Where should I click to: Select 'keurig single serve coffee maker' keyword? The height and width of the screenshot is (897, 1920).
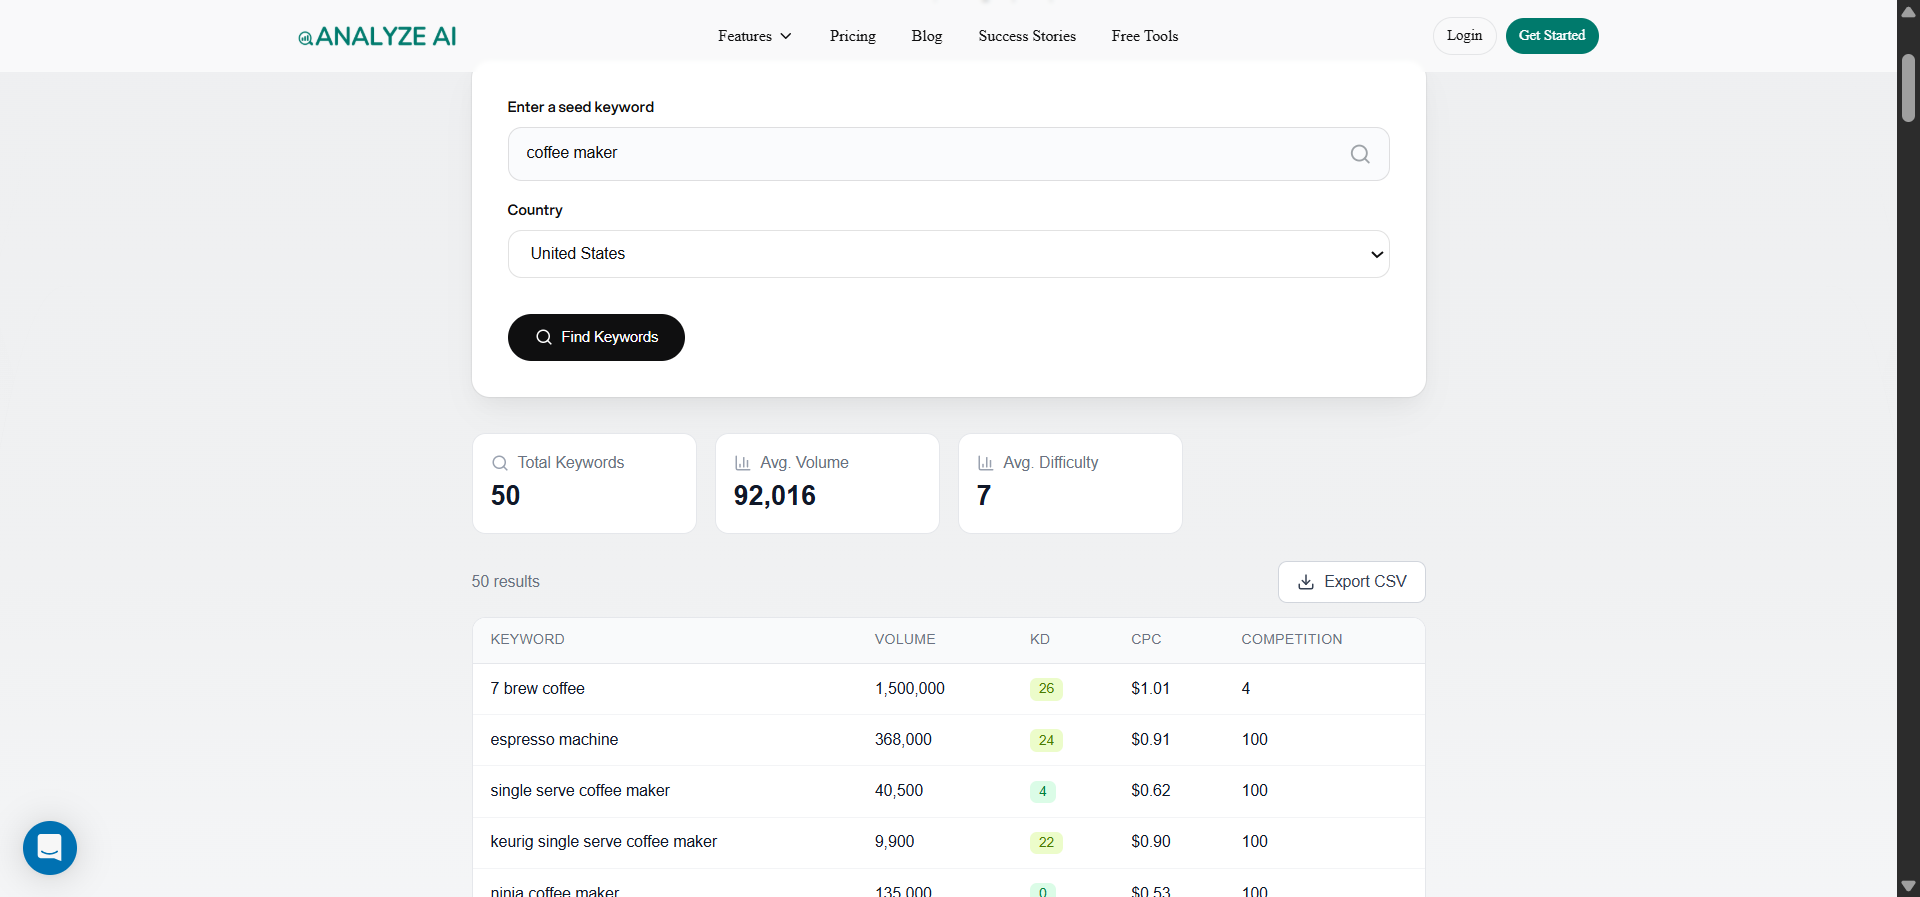[604, 842]
